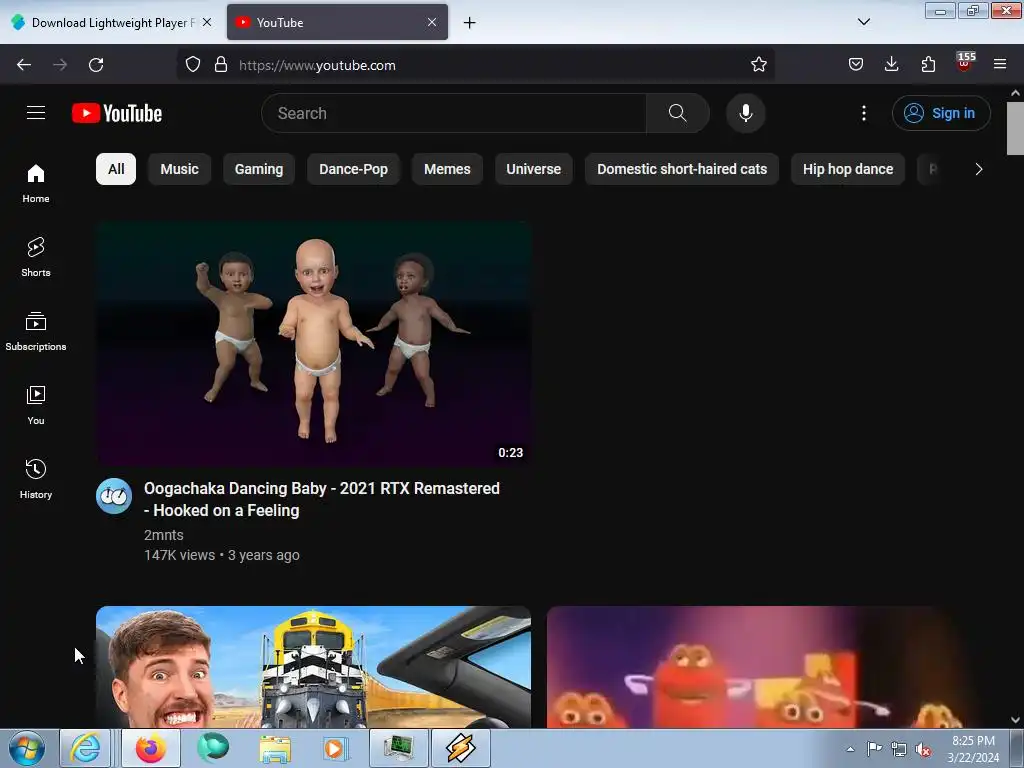This screenshot has width=1024, height=768.
Task: Open the extensions puzzle icon
Action: click(x=928, y=65)
